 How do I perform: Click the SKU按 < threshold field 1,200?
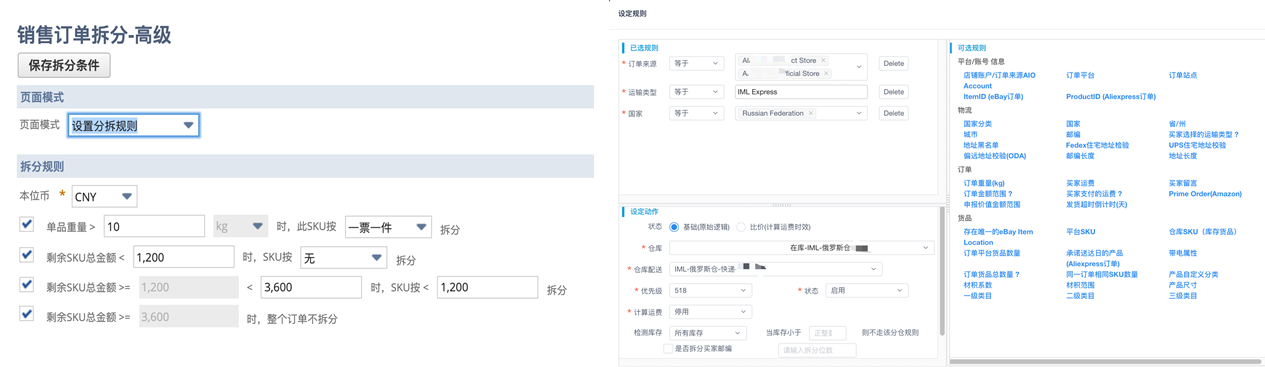pos(487,288)
